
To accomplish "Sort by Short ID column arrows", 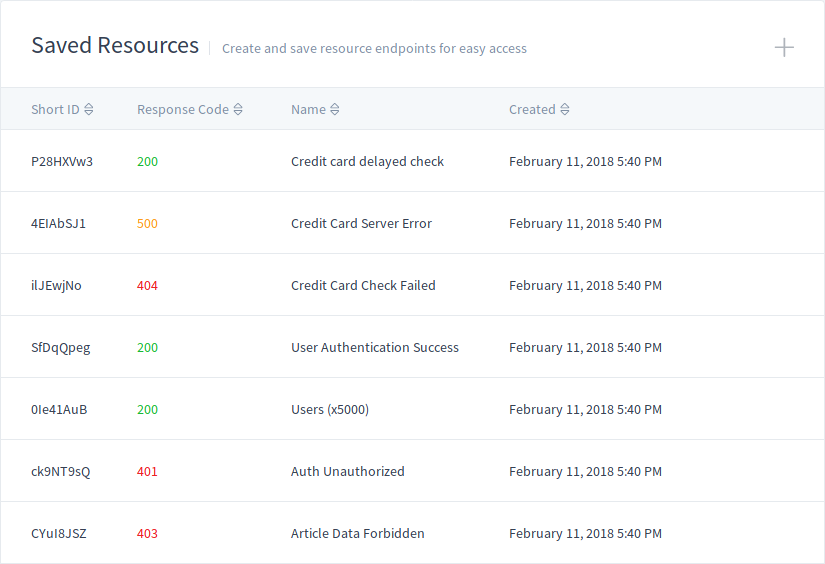I will tap(89, 109).
